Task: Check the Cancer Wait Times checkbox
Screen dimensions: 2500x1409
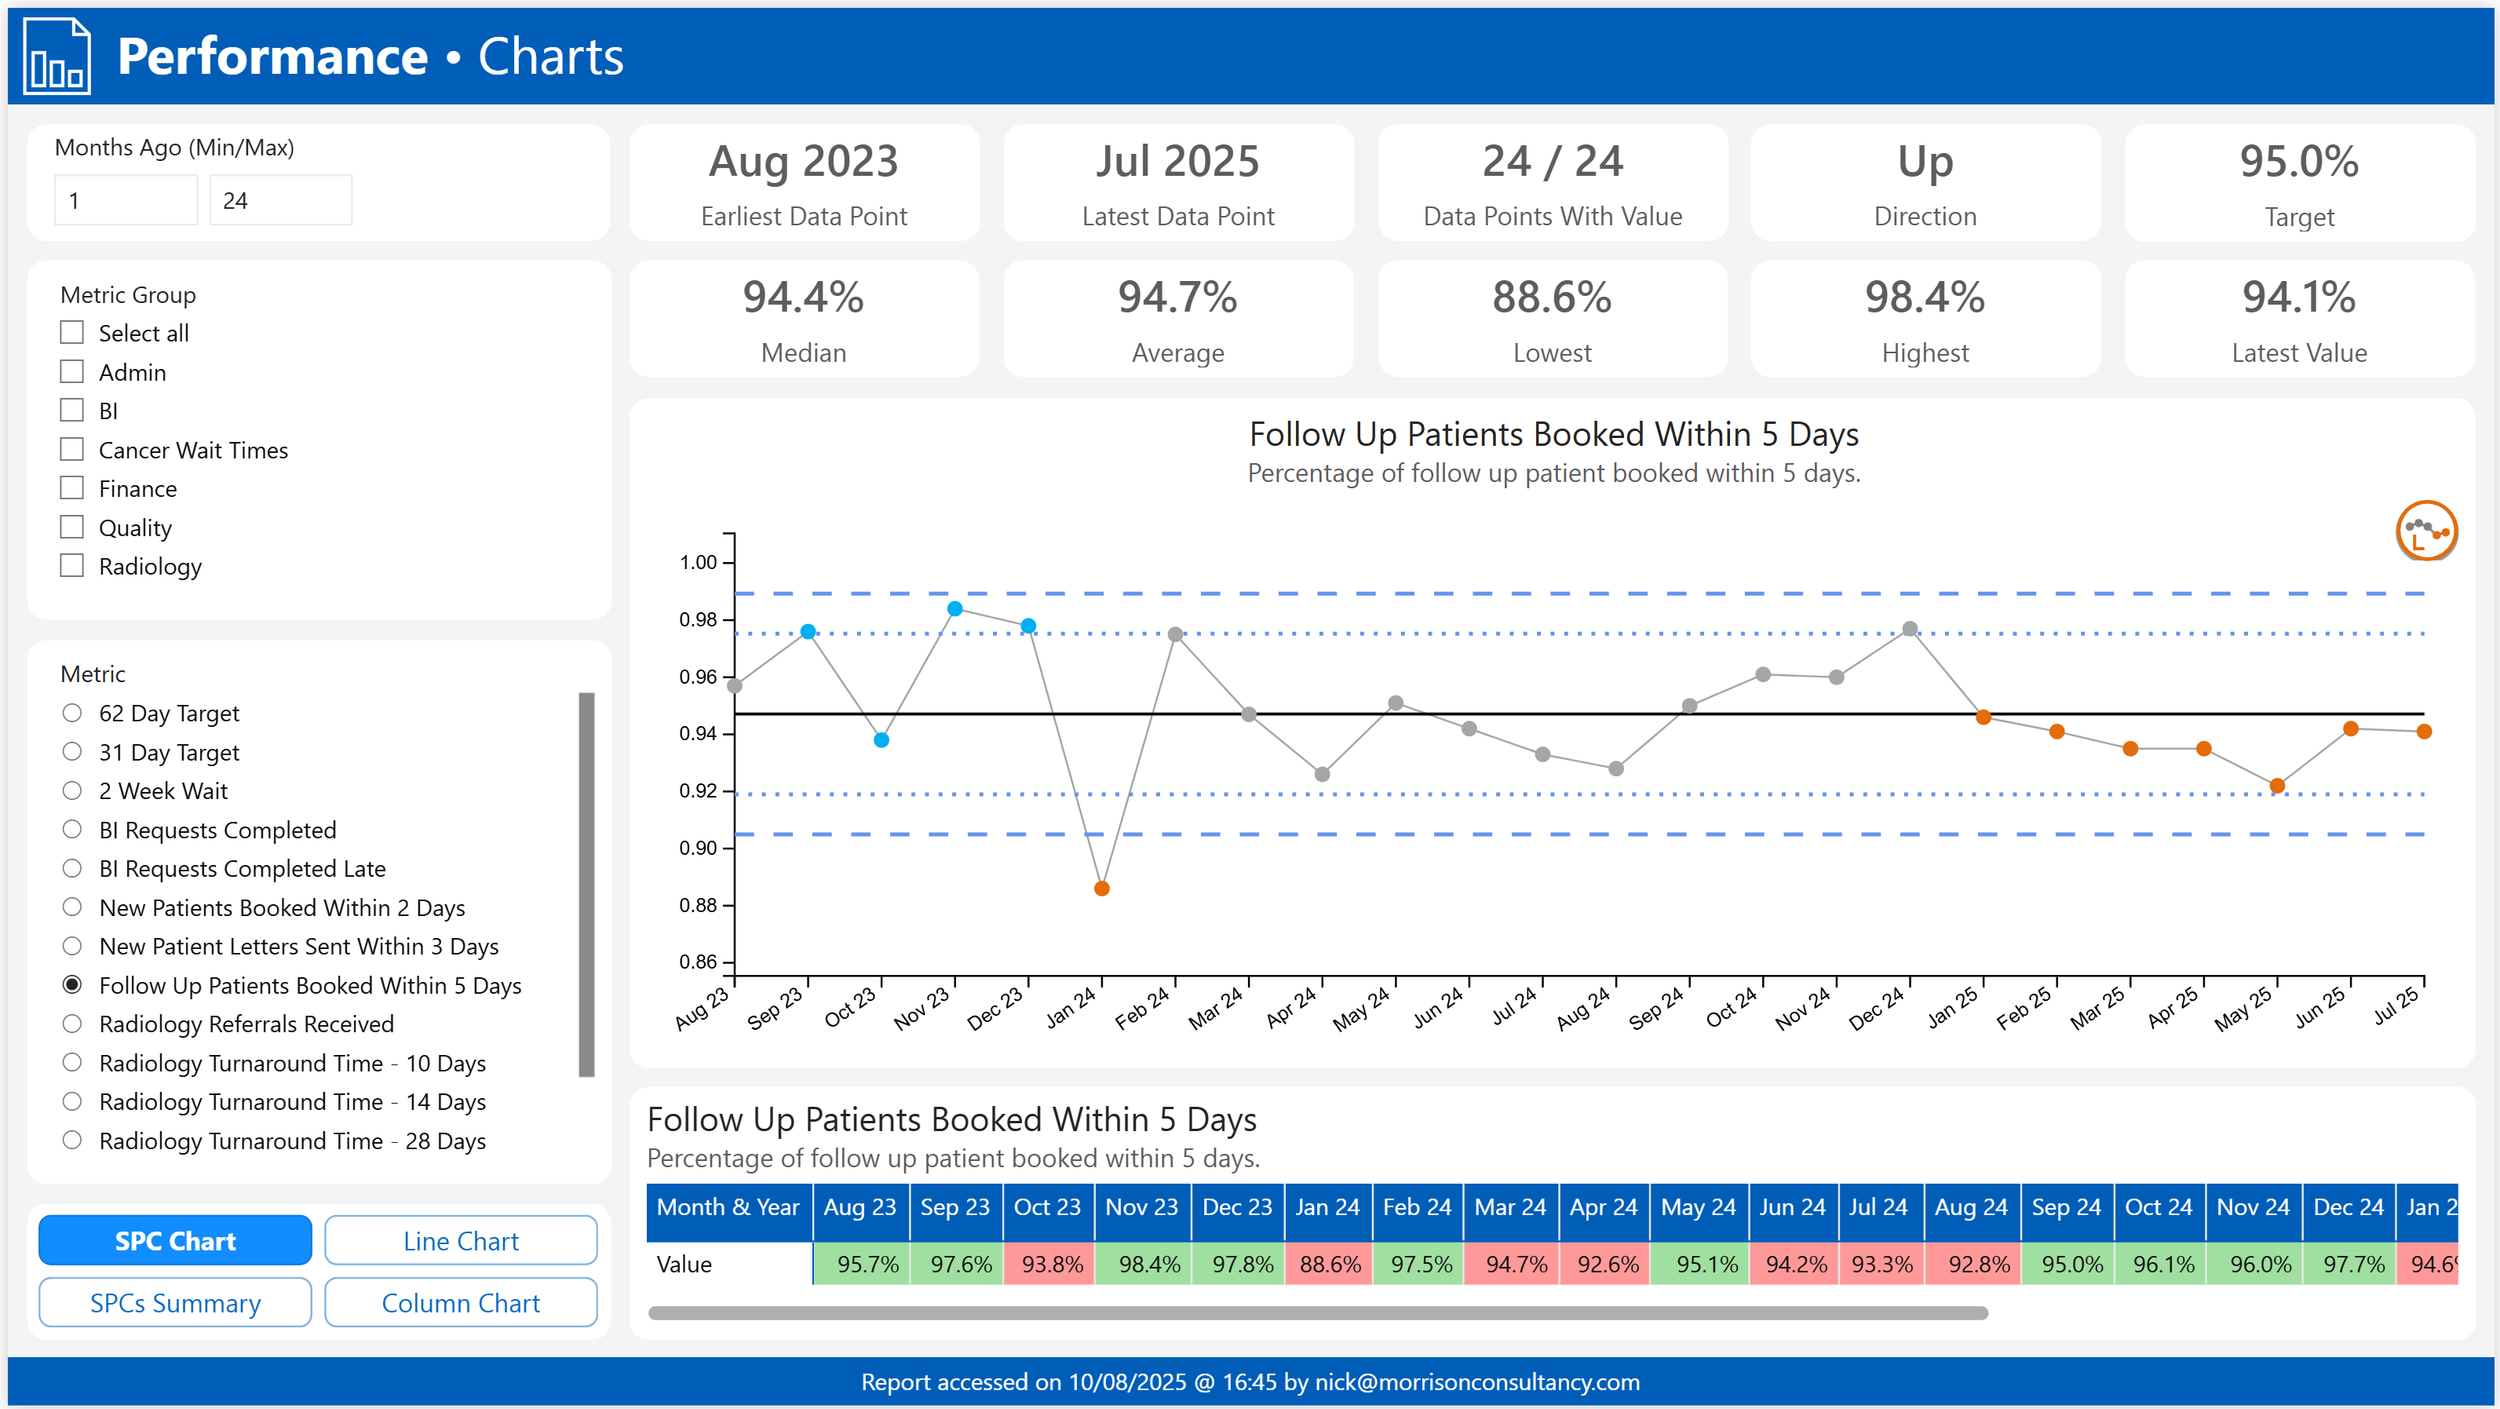Action: (72, 449)
